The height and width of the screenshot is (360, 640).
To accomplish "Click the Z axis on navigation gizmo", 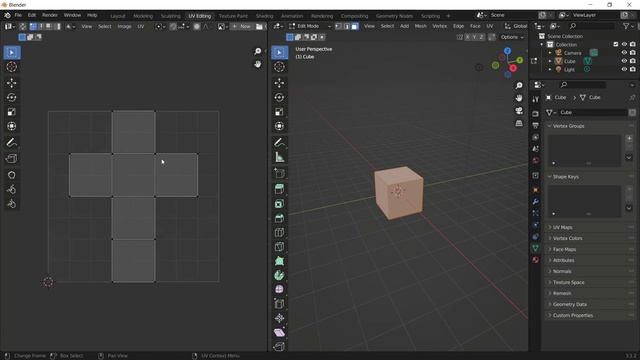I will tap(507, 51).
